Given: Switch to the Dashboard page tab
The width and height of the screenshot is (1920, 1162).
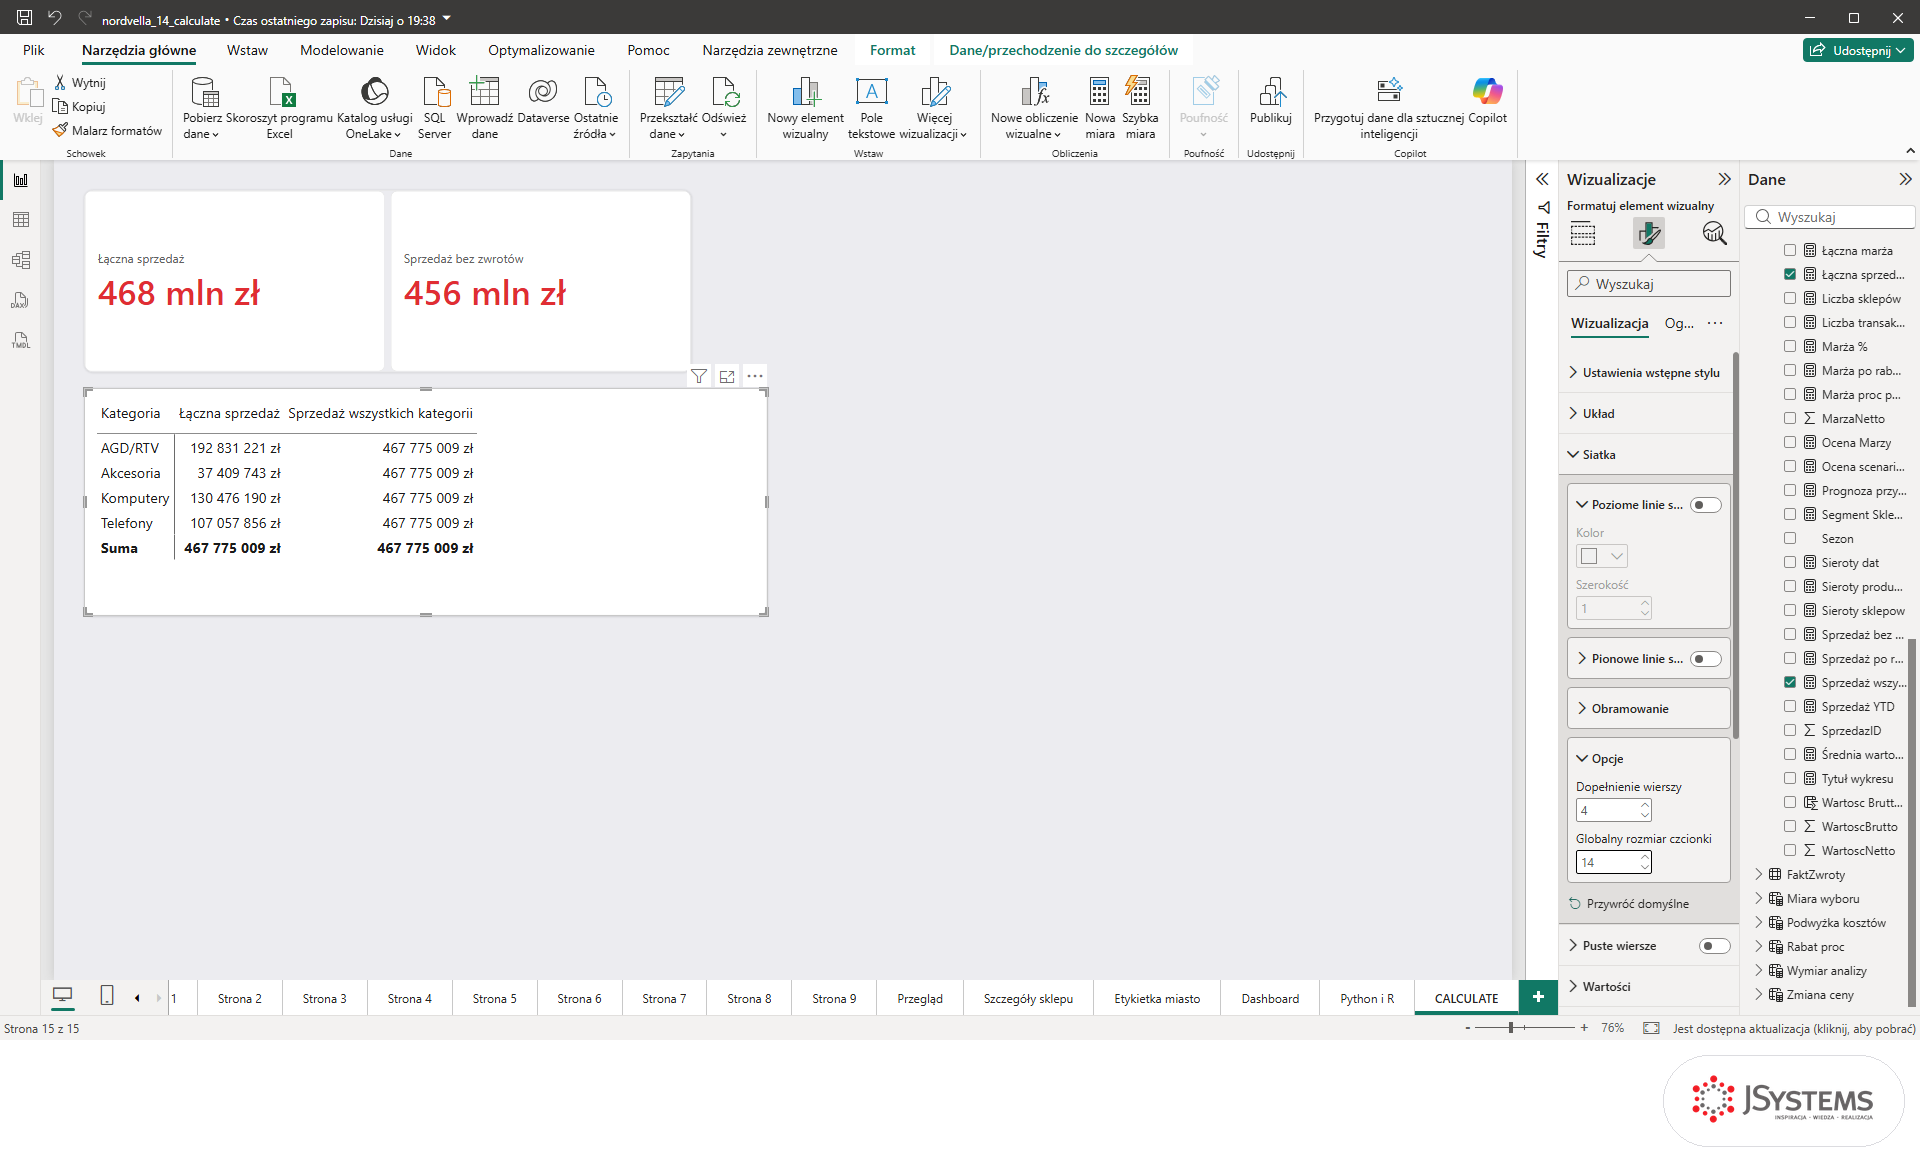Looking at the screenshot, I should tap(1270, 999).
